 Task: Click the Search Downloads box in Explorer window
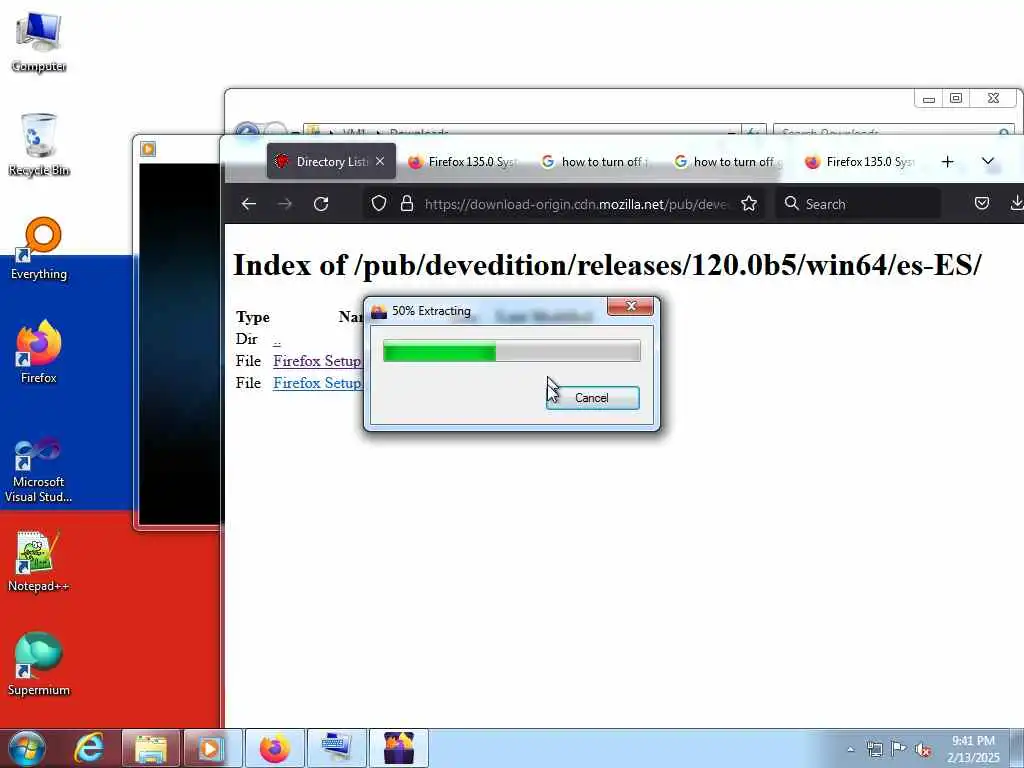893,131
